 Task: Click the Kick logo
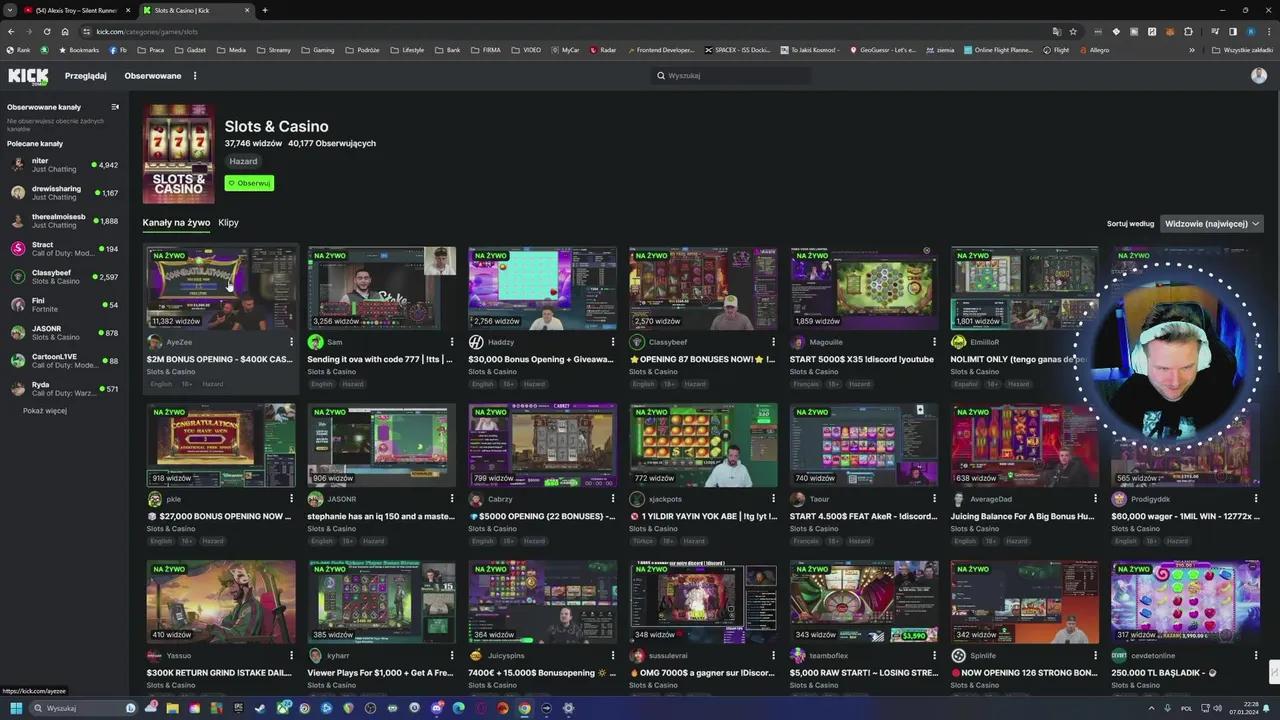point(28,76)
